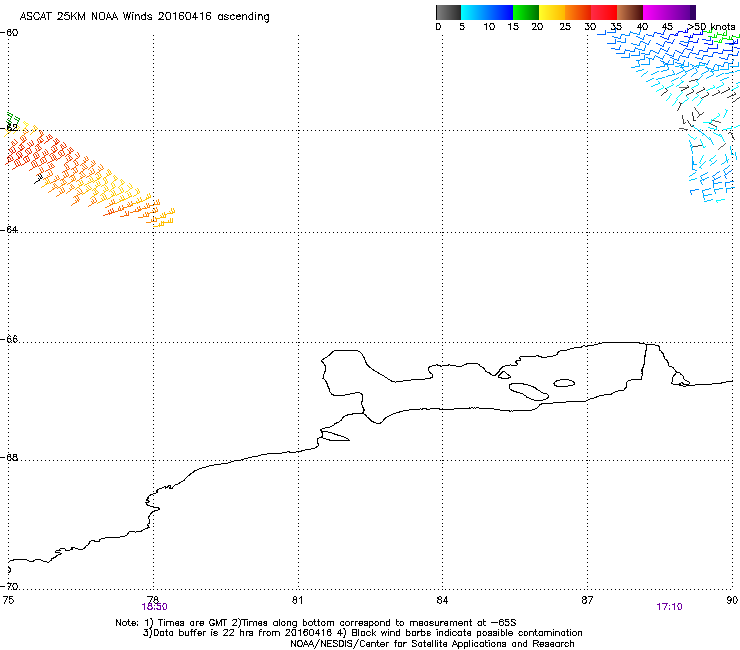The image size is (740, 650).
Task: Click the brown 35-40 knots legend swatch
Action: [630, 12]
